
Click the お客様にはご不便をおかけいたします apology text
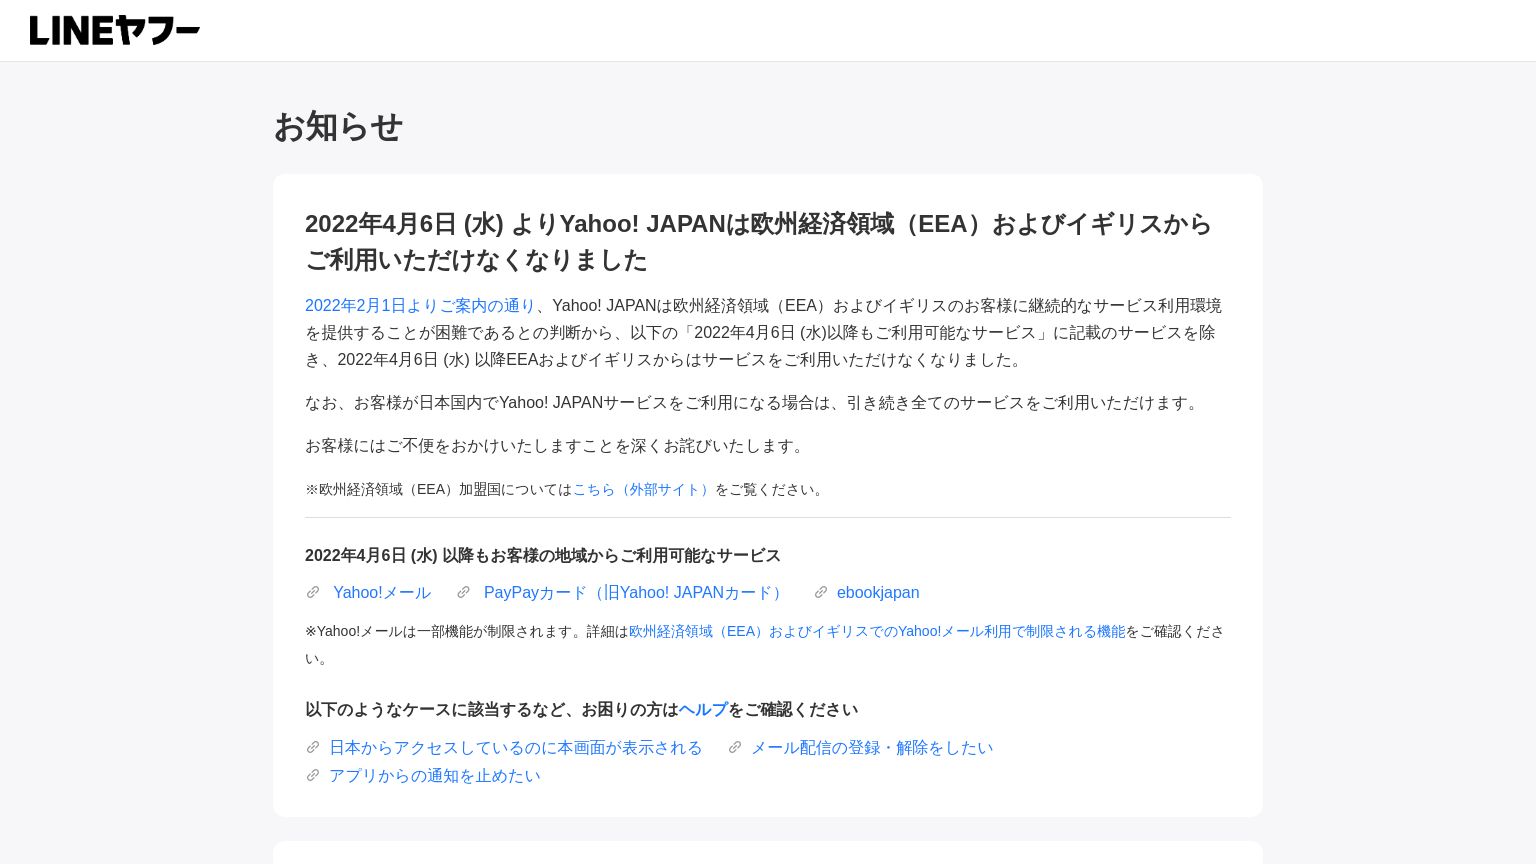pyautogui.click(x=556, y=446)
